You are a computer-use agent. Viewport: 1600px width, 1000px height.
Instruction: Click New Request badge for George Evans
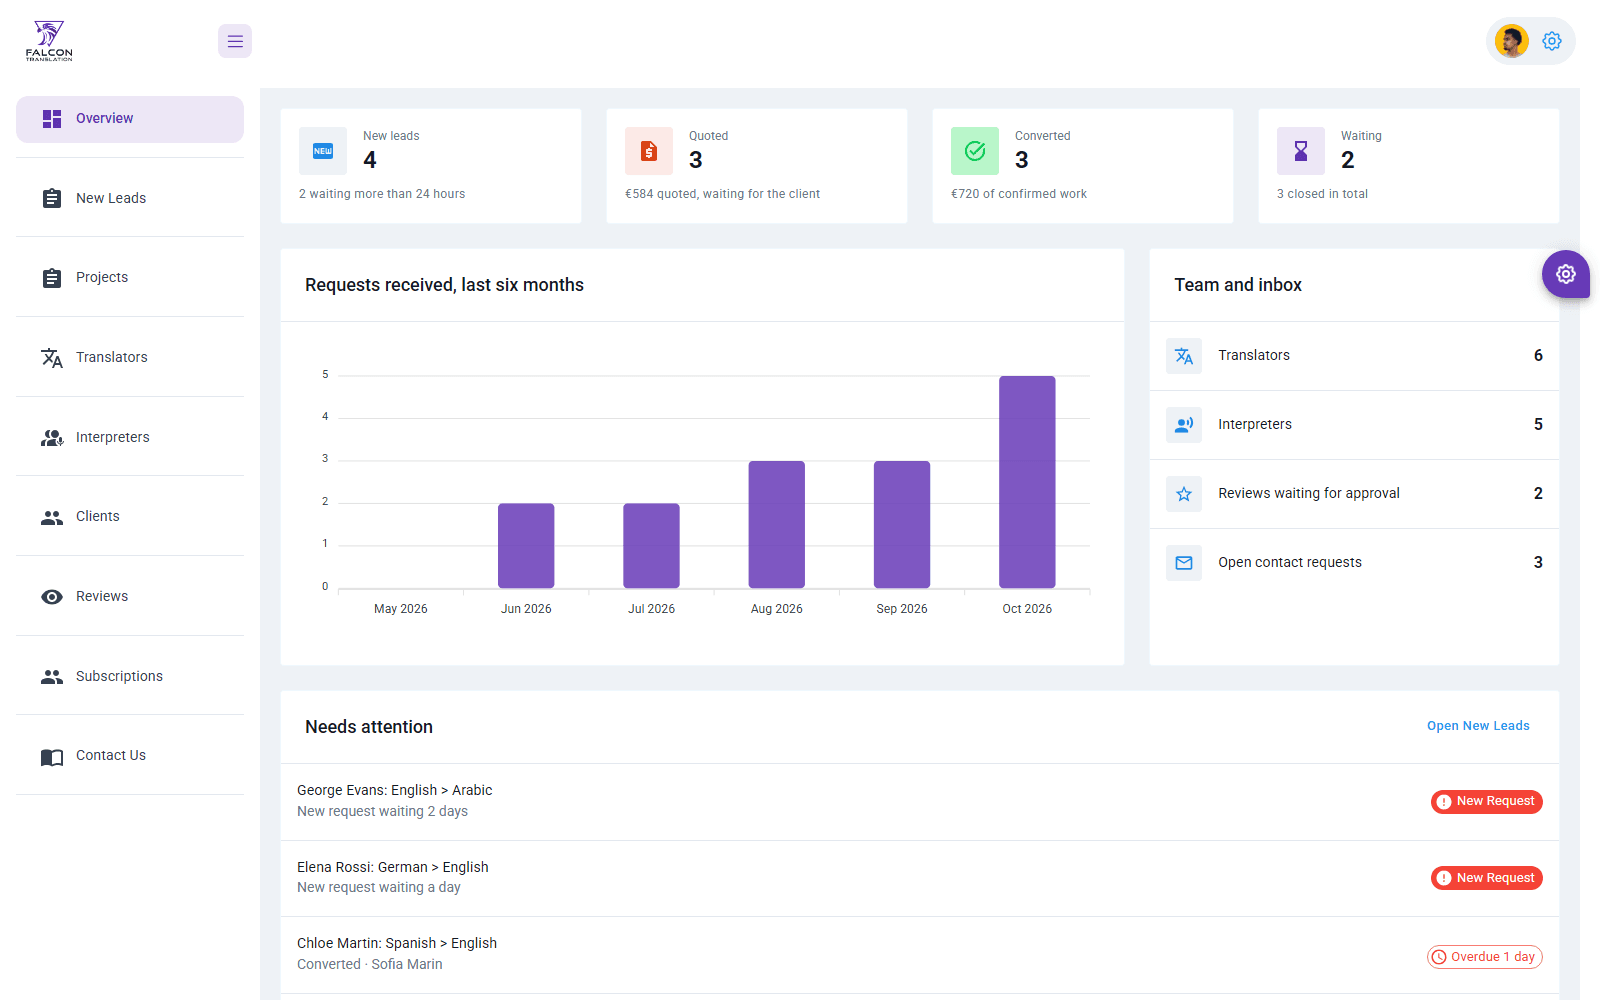click(x=1487, y=802)
